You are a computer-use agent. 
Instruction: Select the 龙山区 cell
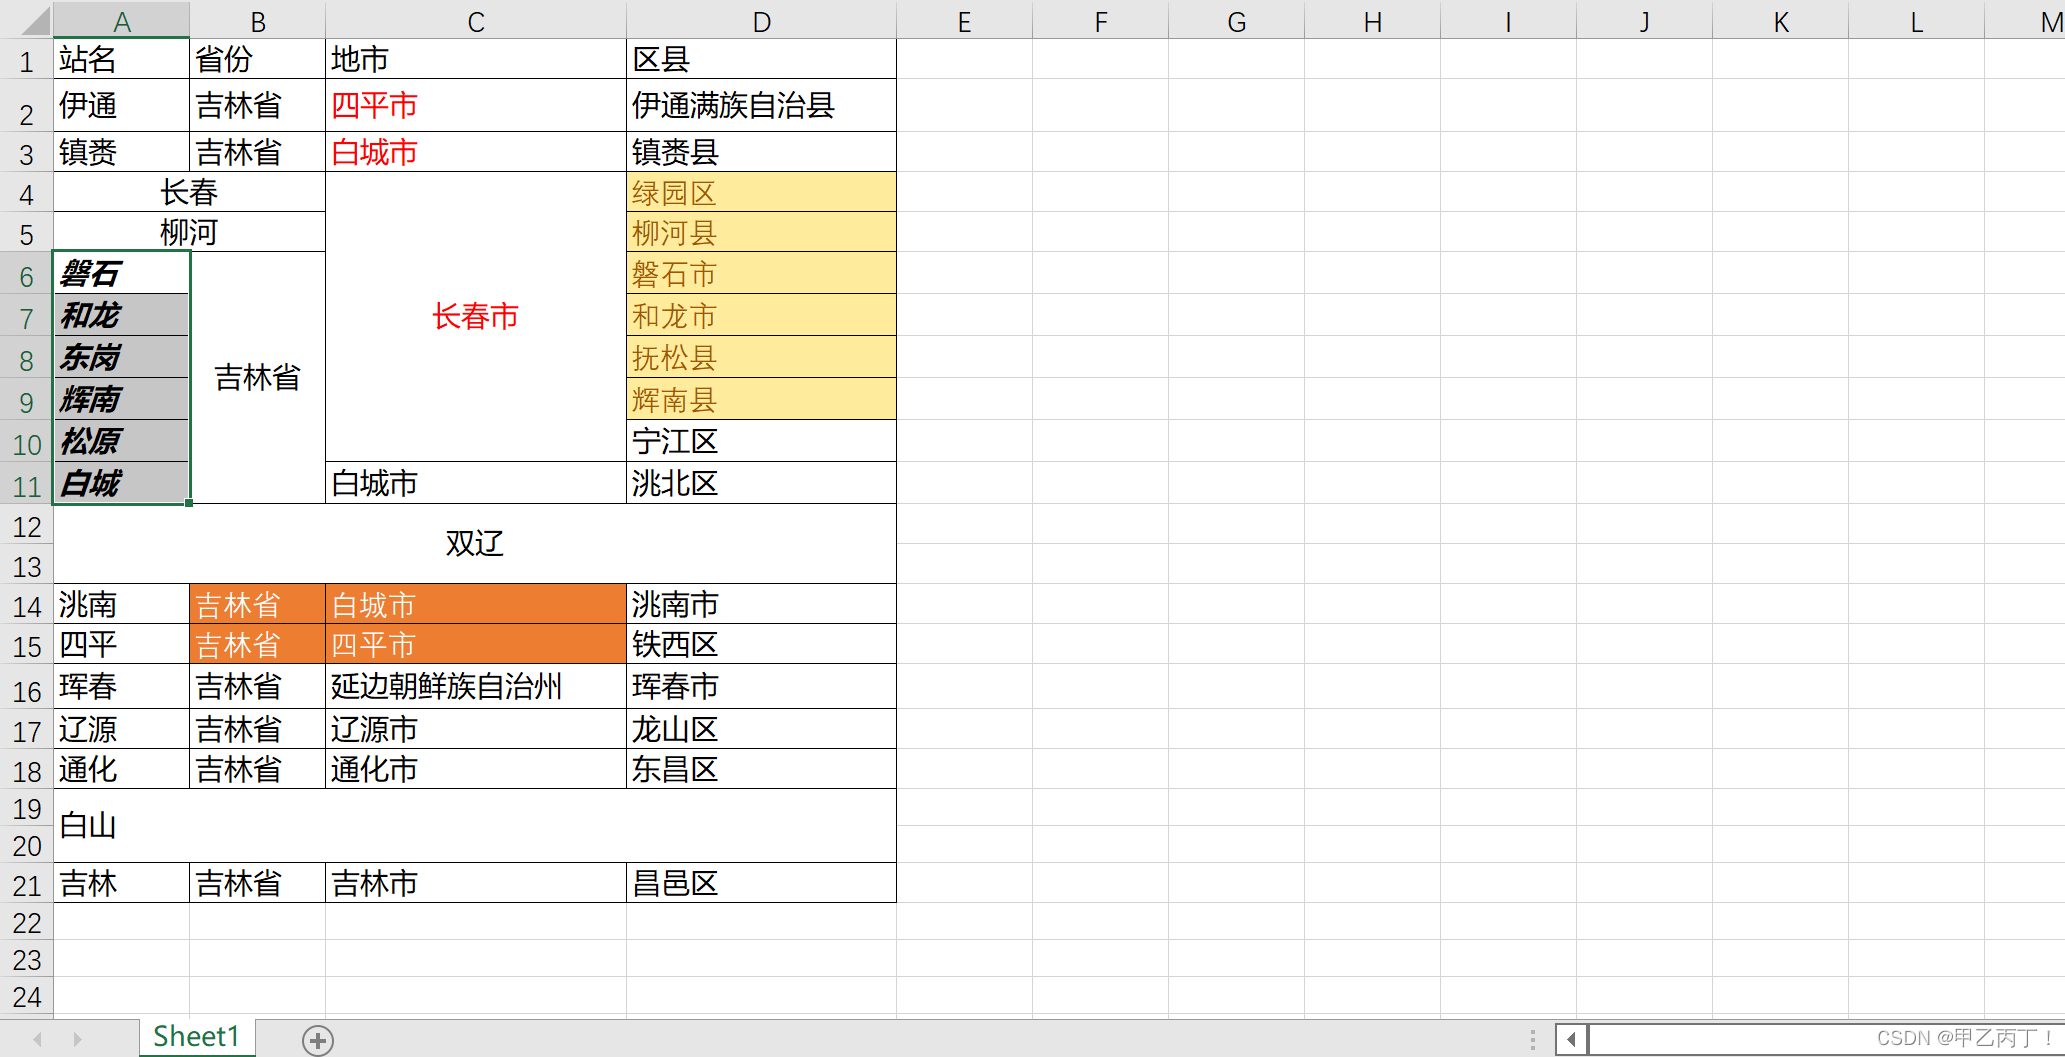click(x=762, y=729)
